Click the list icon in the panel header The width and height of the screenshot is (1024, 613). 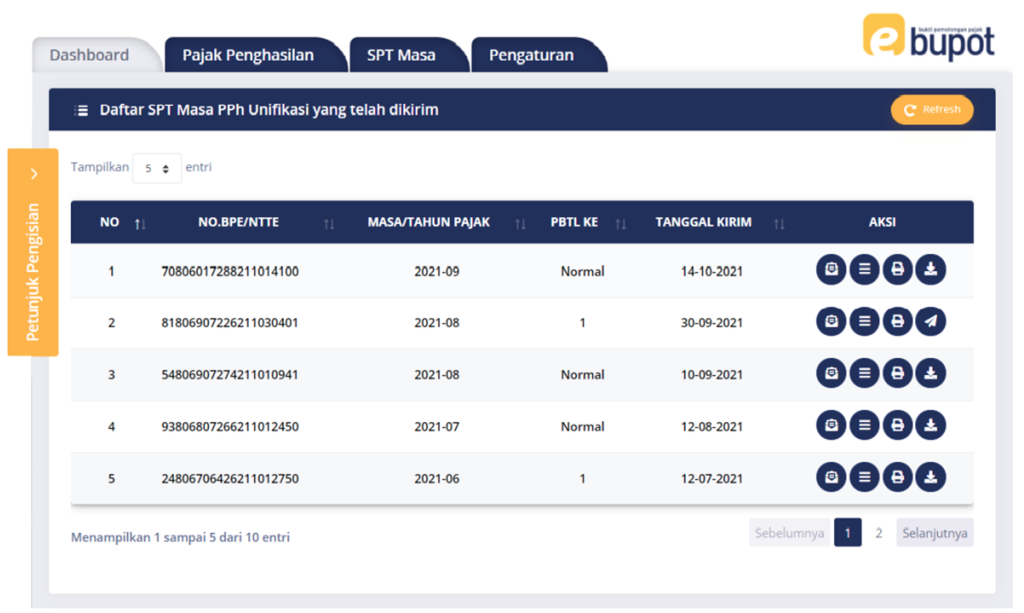click(x=82, y=110)
